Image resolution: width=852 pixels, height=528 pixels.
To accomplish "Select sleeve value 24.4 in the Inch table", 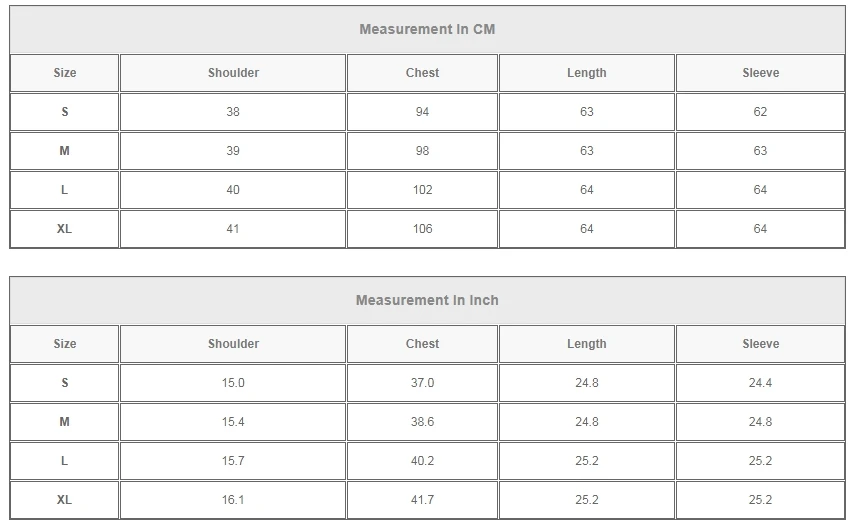I will click(760, 383).
